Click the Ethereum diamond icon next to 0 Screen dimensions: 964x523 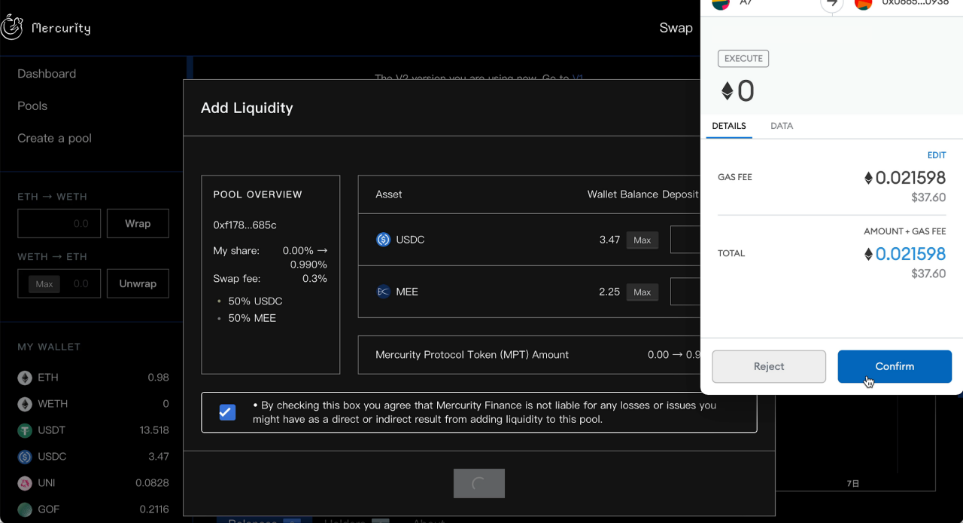pos(727,91)
